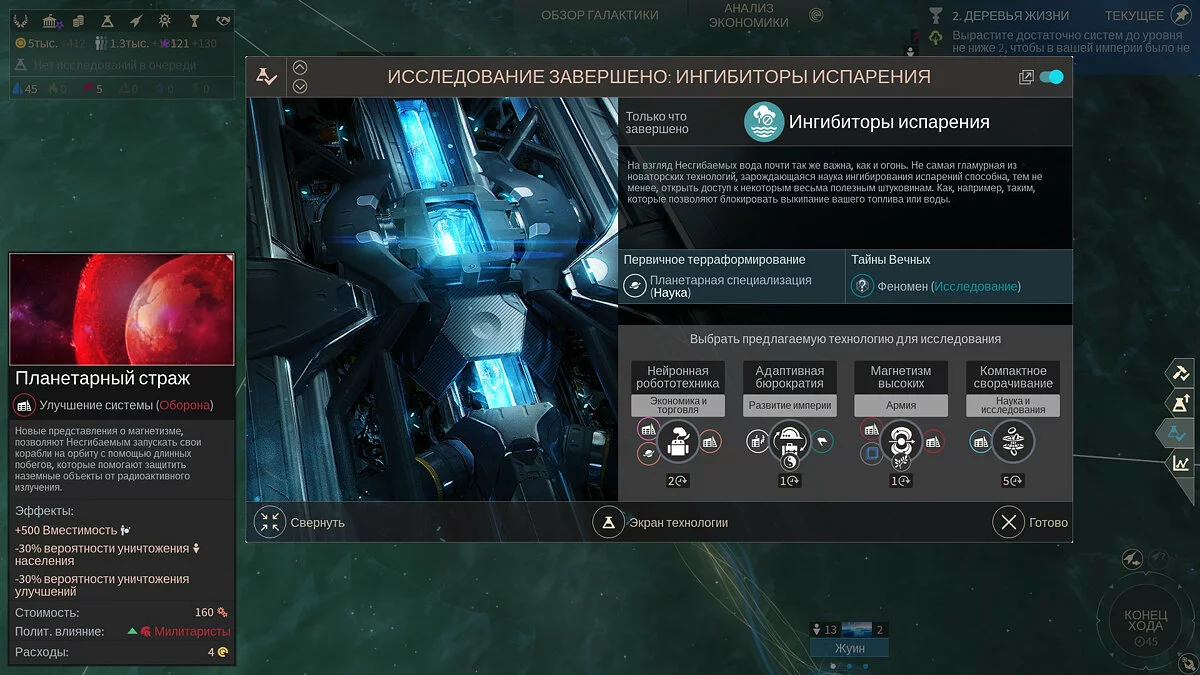
Task: Click the Развитие империи category label
Action: tap(790, 406)
